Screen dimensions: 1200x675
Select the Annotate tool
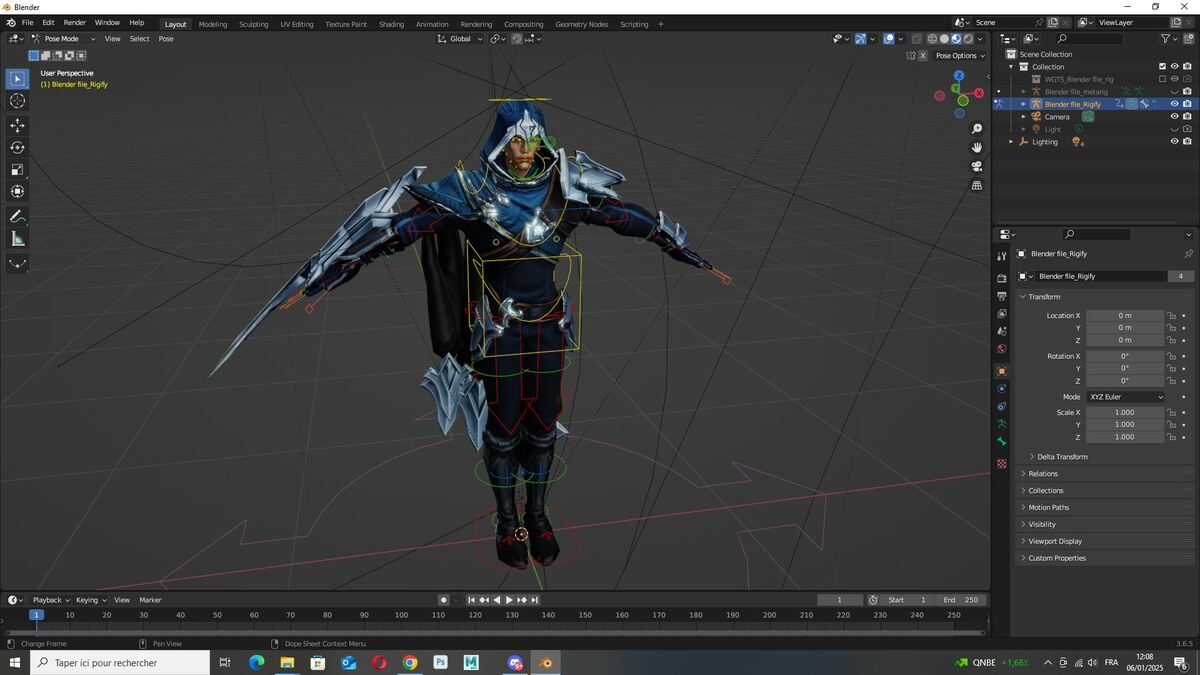[x=17, y=217]
